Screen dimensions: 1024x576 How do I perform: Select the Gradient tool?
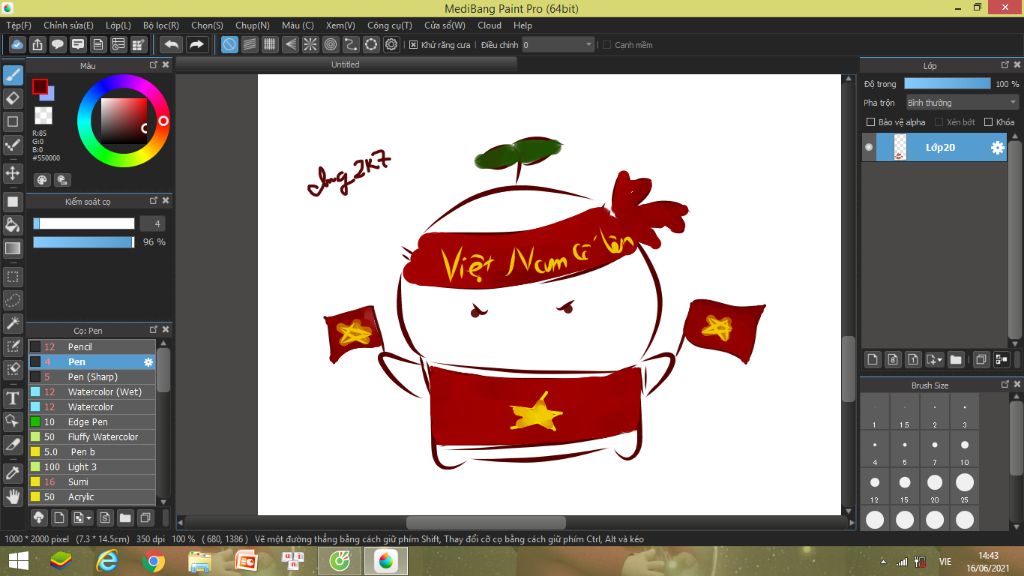tap(12, 248)
